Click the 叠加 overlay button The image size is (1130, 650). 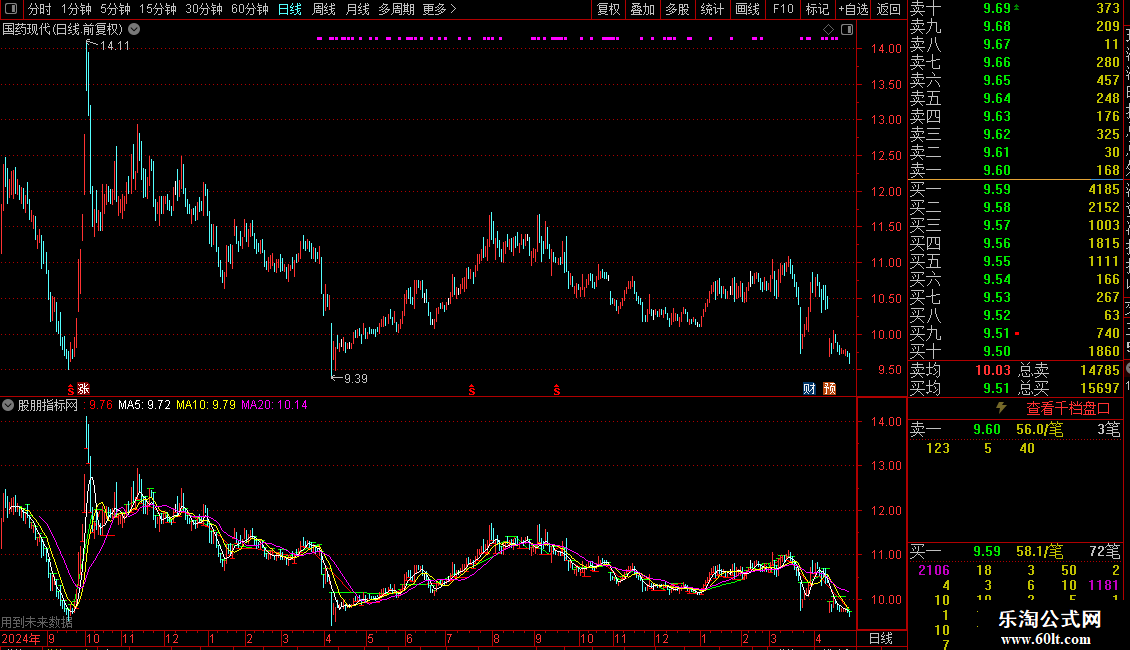click(643, 9)
